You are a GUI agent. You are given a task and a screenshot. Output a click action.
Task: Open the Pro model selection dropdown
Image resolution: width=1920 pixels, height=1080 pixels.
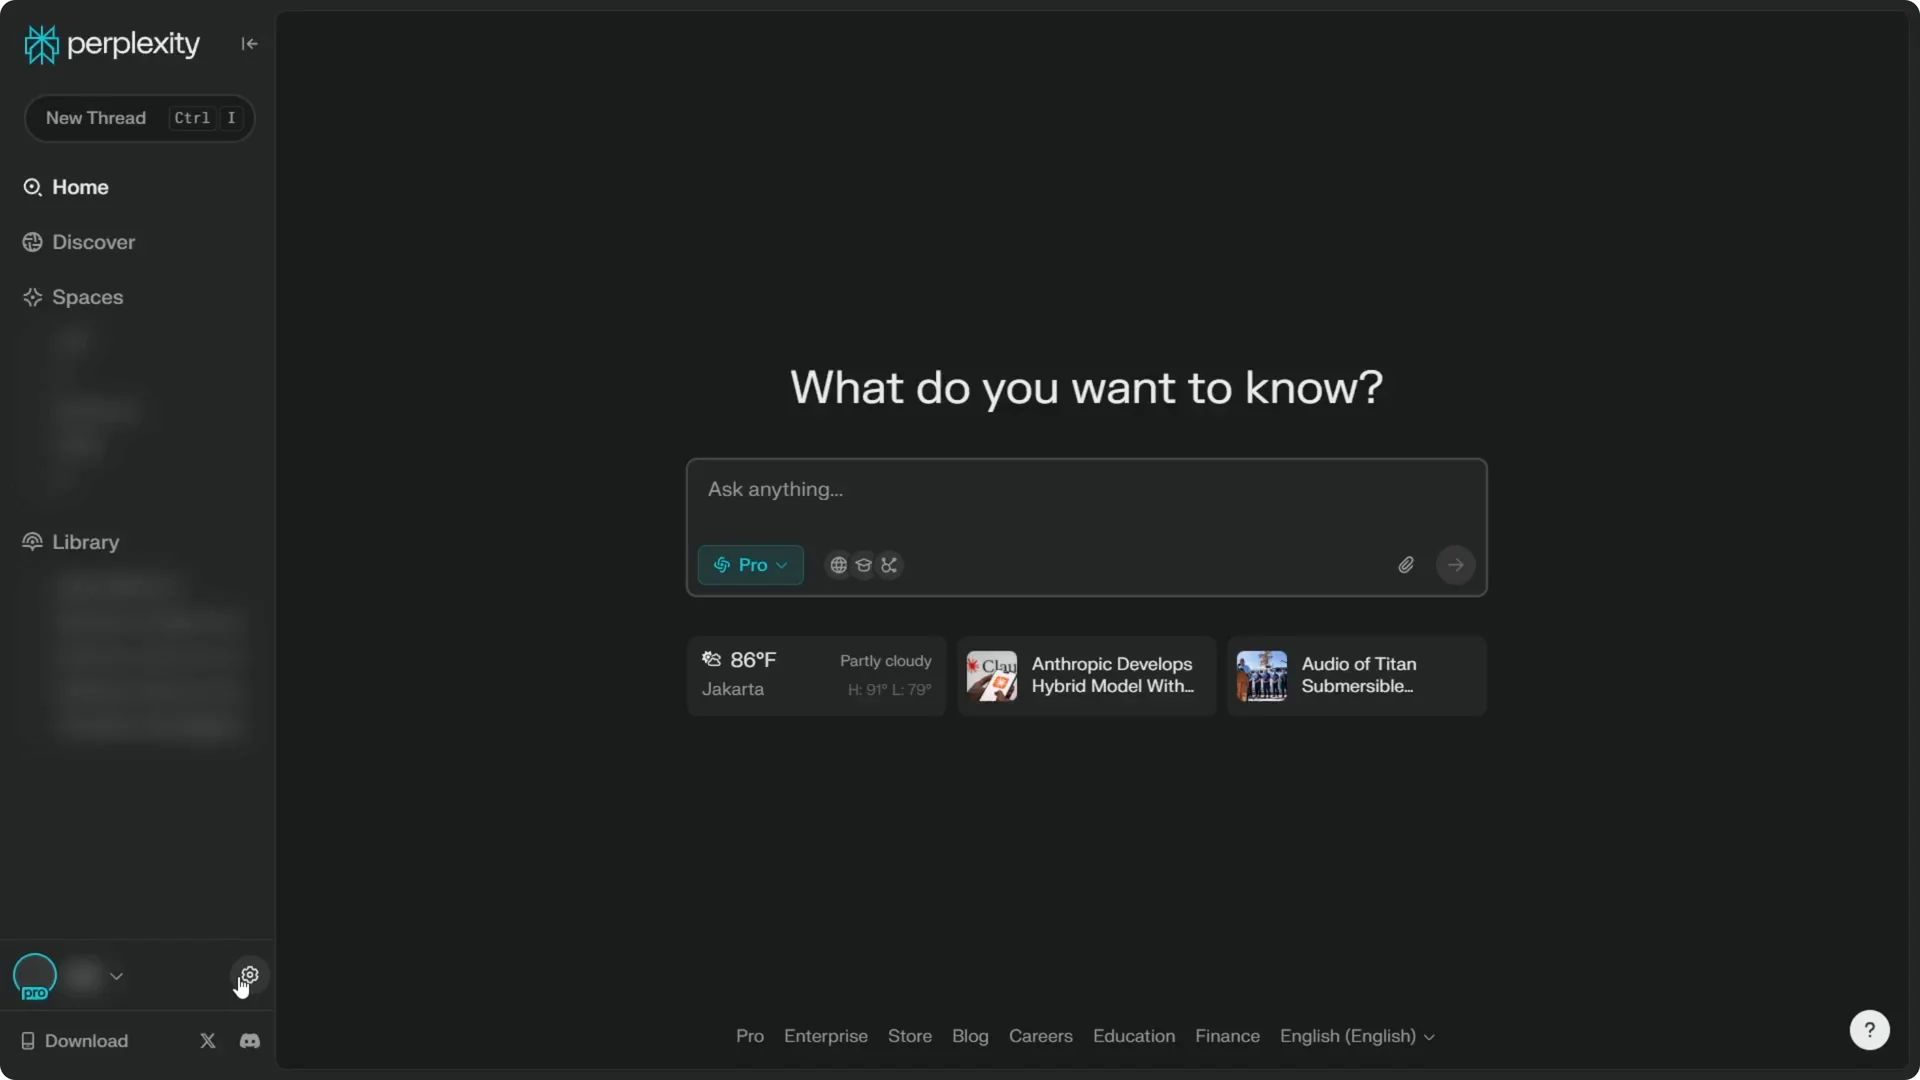click(750, 565)
